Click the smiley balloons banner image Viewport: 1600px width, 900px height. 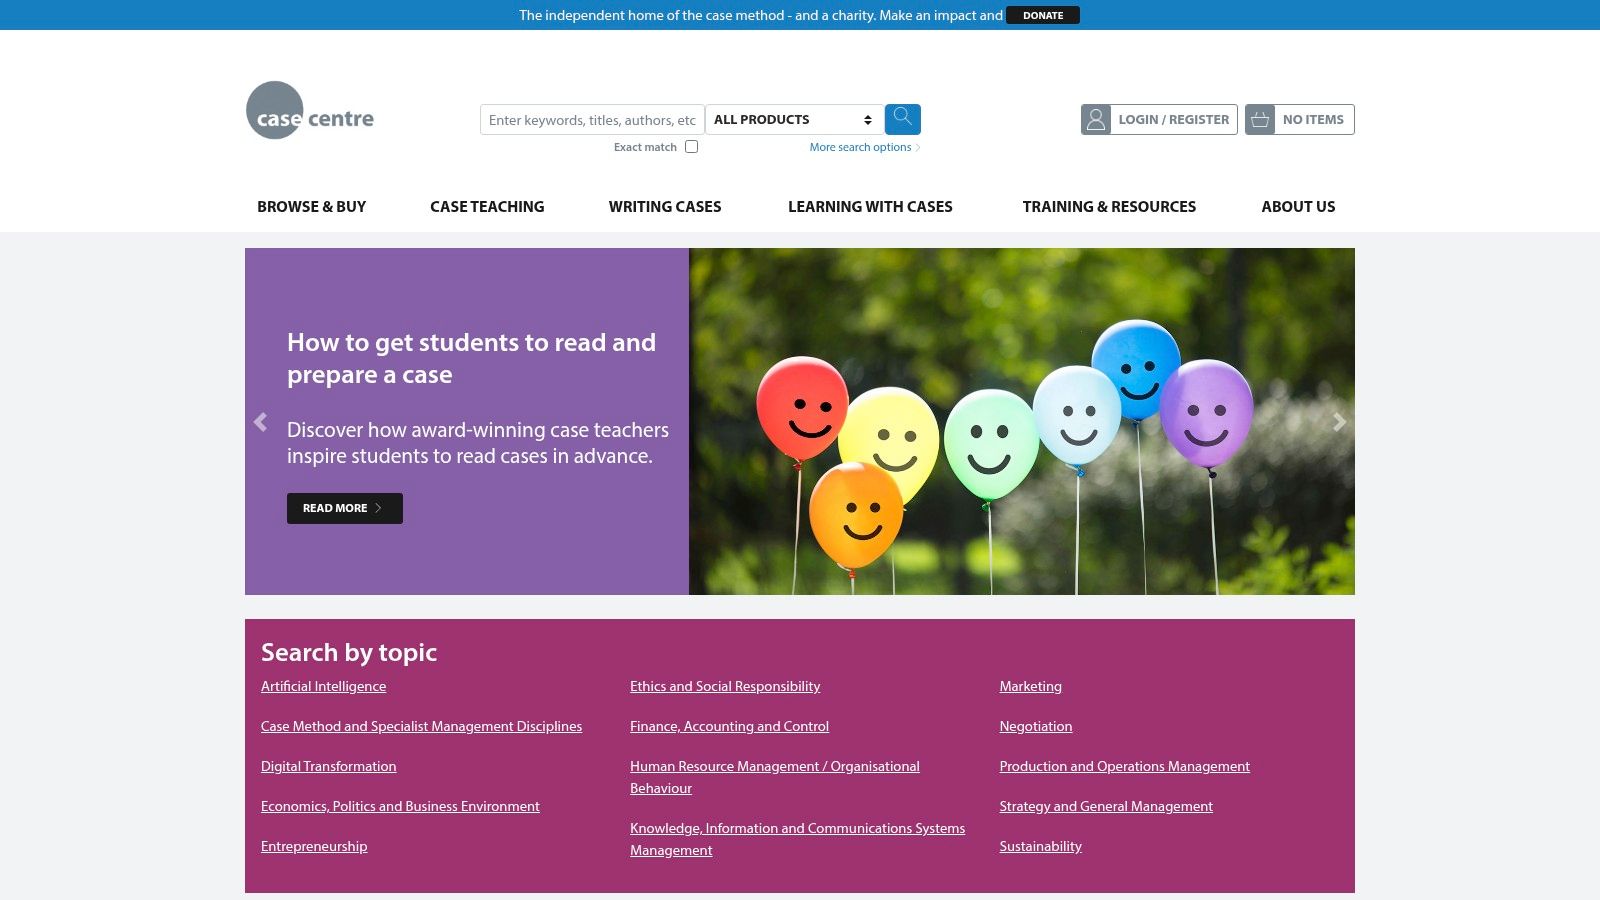pyautogui.click(x=1022, y=421)
